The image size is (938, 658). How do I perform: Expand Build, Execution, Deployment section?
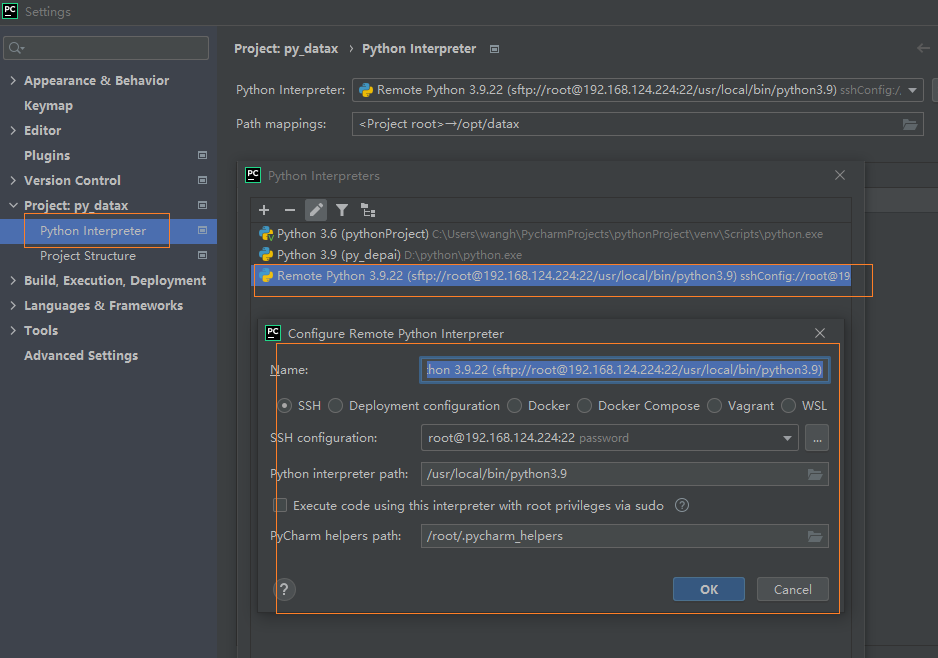point(13,281)
